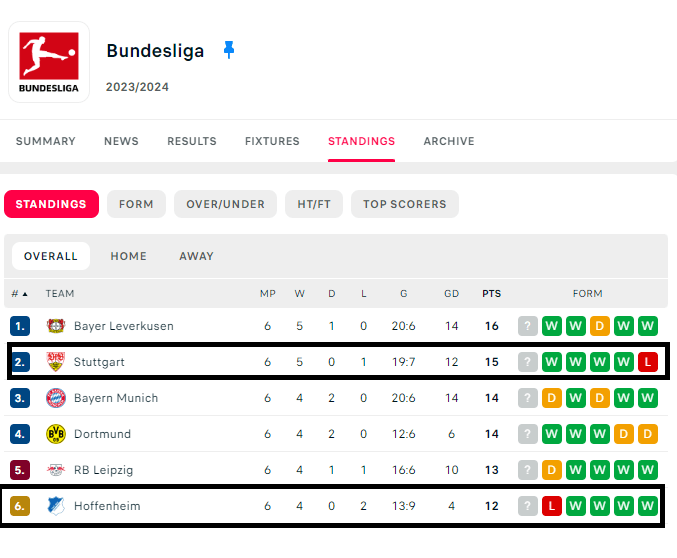Toggle the blue pin icon next to Bundesliga
The image size is (677, 558).
(x=229, y=50)
